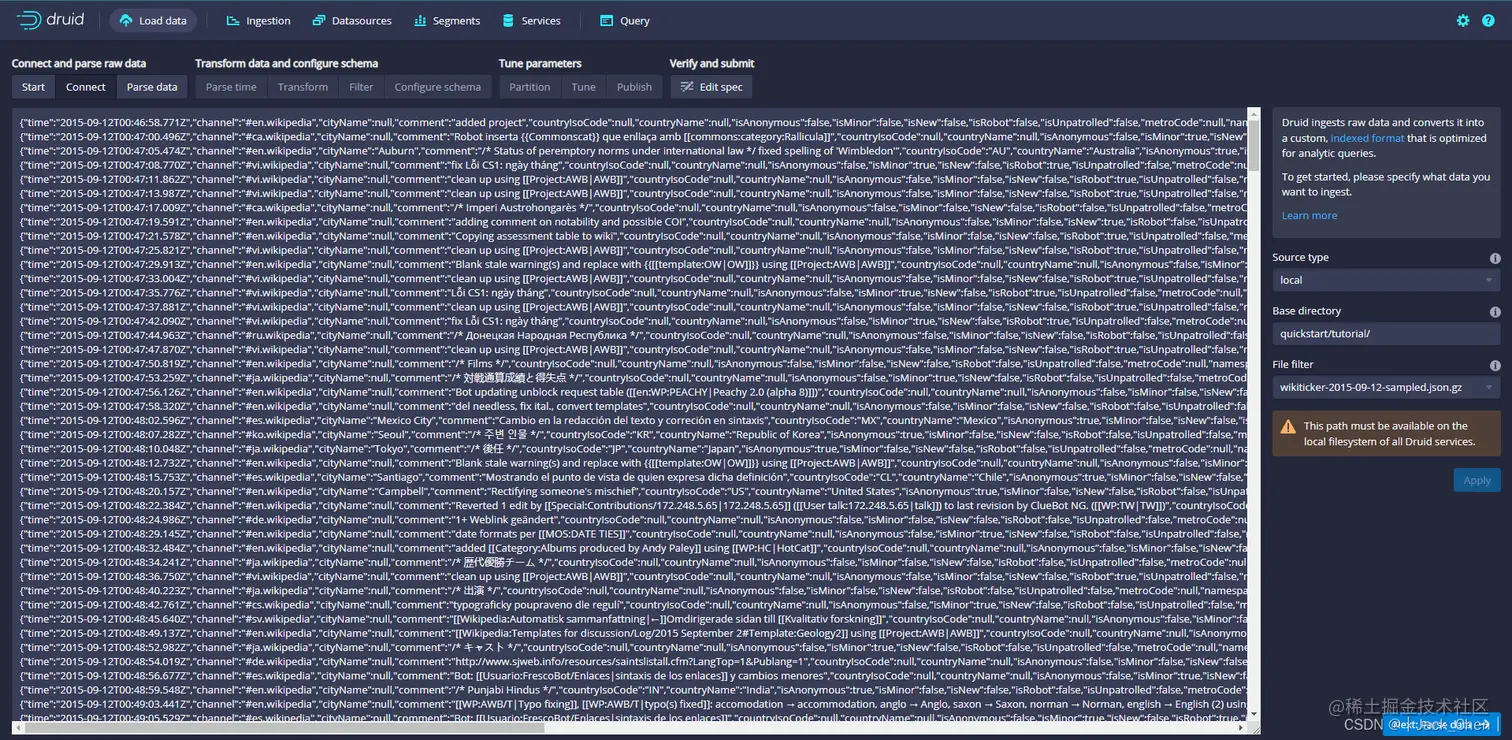Select the Start step
The image size is (1512, 740).
[34, 87]
